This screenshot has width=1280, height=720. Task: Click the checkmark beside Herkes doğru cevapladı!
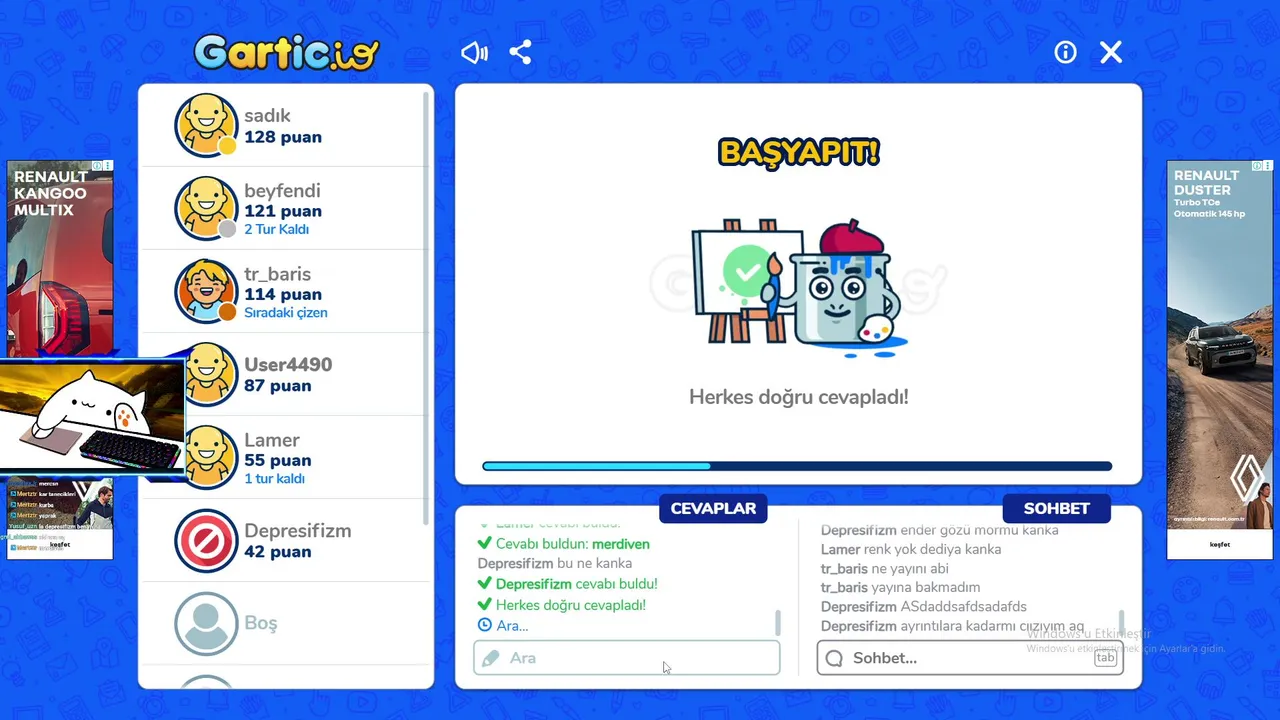tap(485, 605)
